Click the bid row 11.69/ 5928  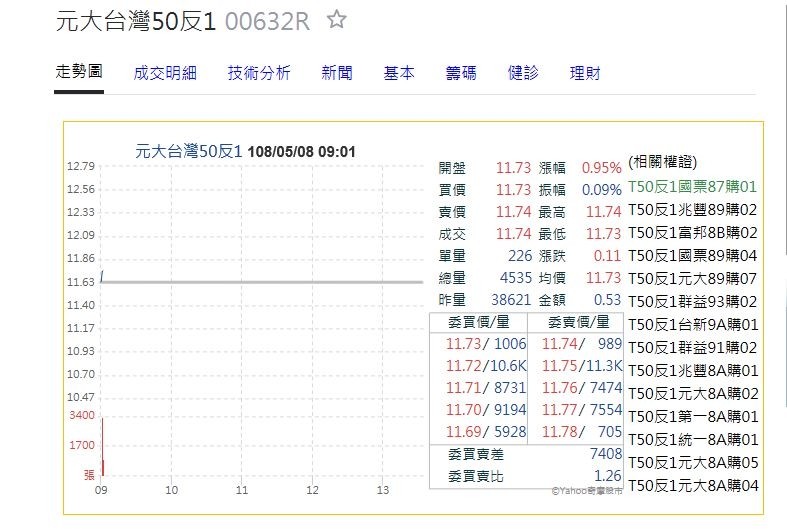(486, 432)
